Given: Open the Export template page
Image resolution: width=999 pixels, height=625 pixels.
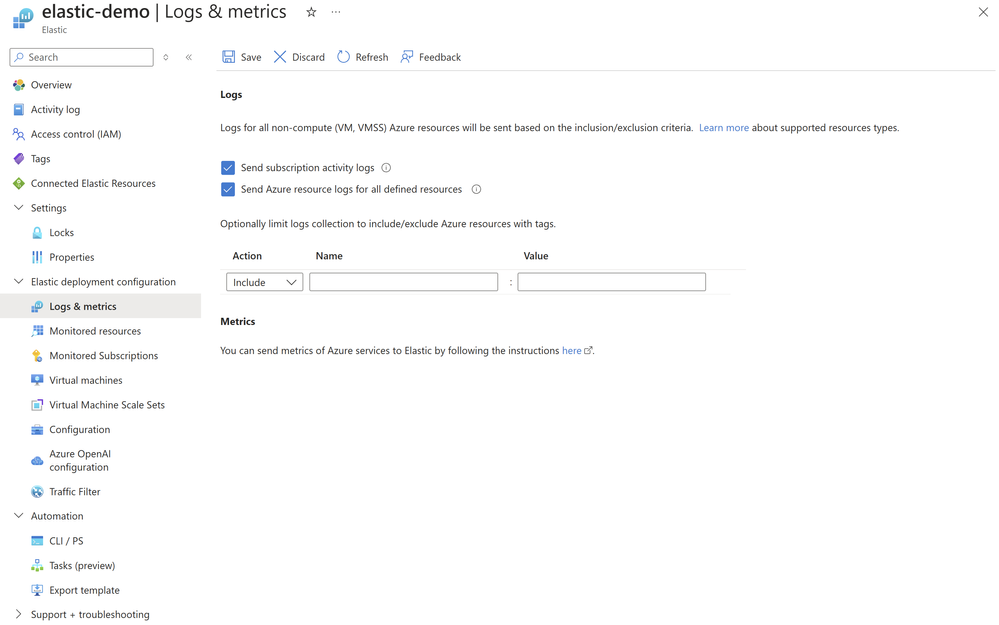Looking at the screenshot, I should point(84,590).
